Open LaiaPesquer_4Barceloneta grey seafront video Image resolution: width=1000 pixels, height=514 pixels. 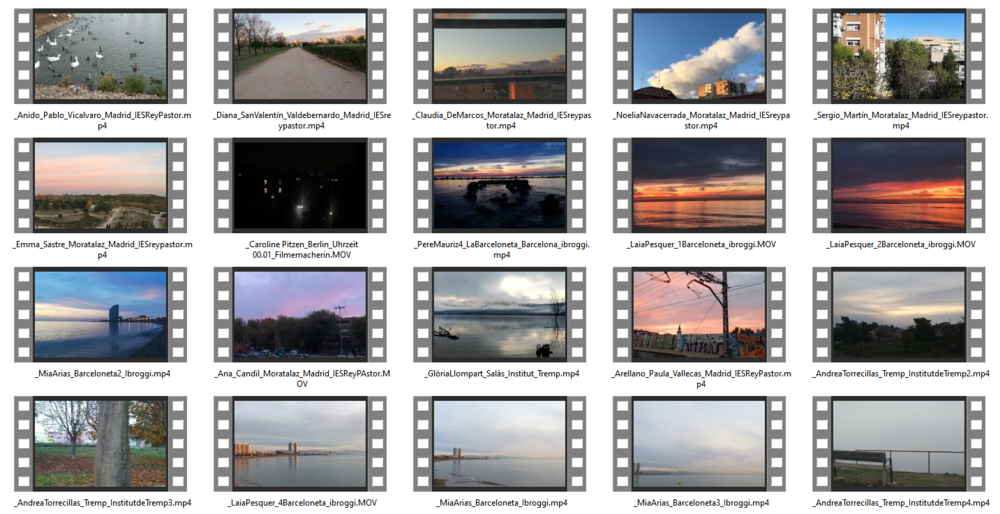pos(300,444)
